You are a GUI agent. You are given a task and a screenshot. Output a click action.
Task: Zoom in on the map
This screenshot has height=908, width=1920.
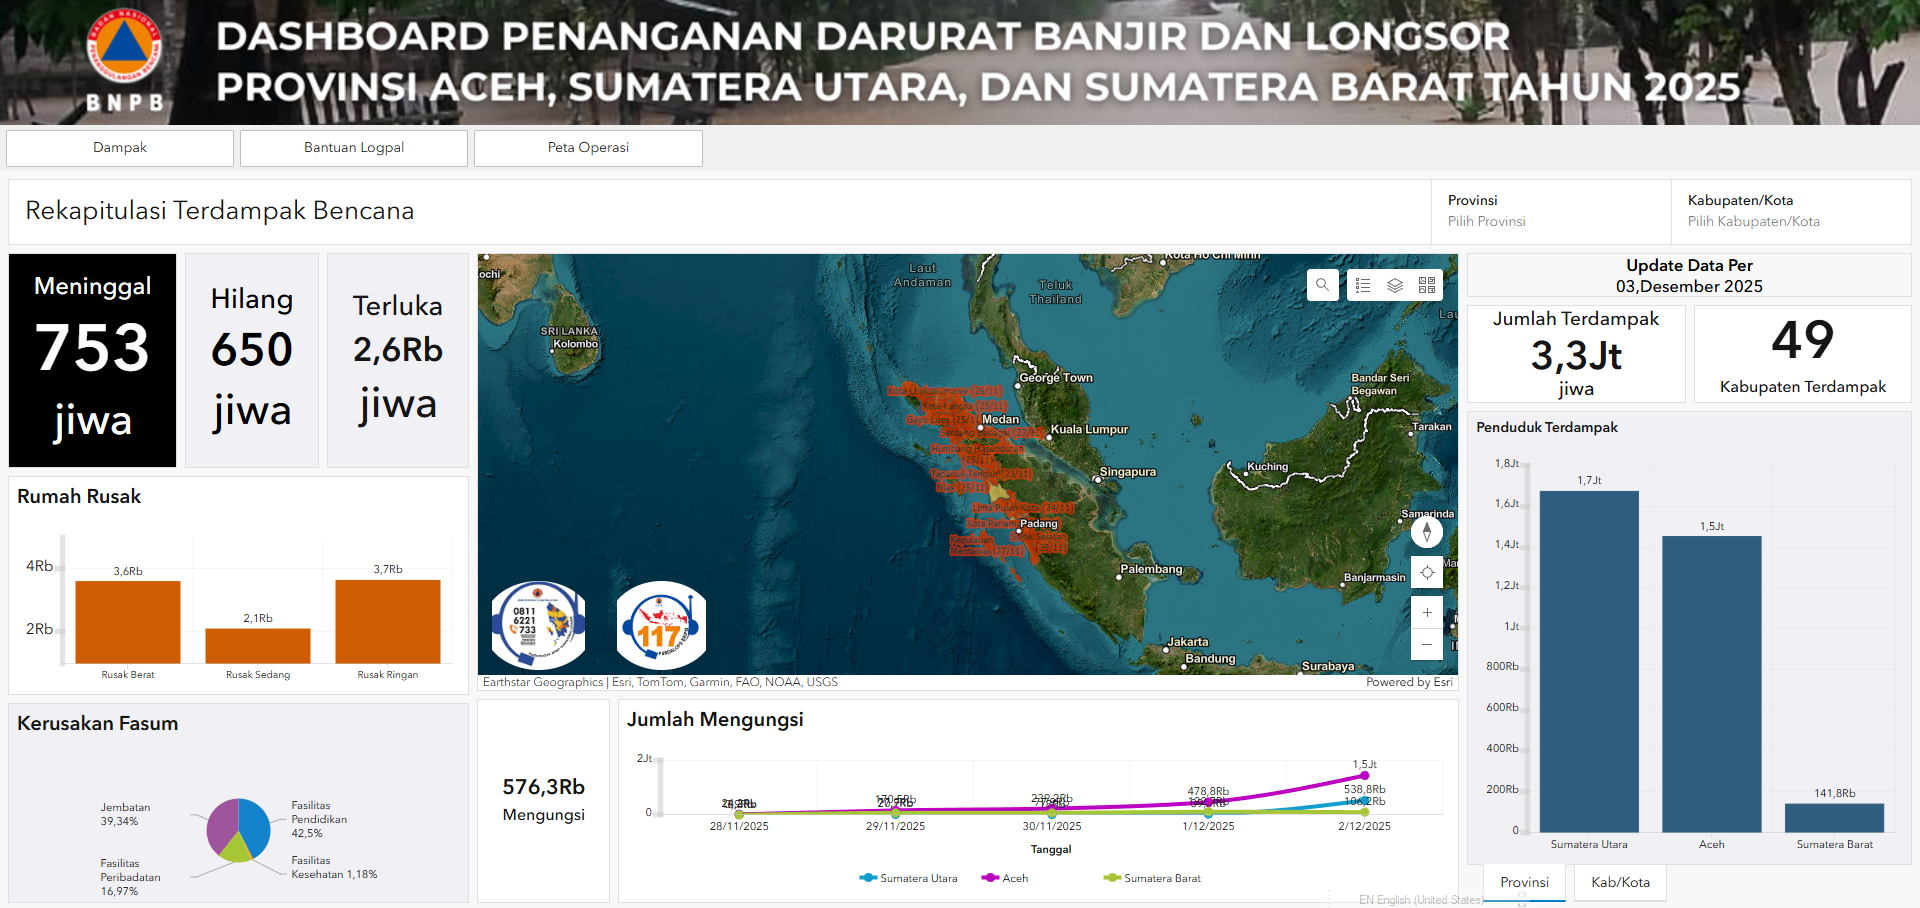(x=1427, y=612)
